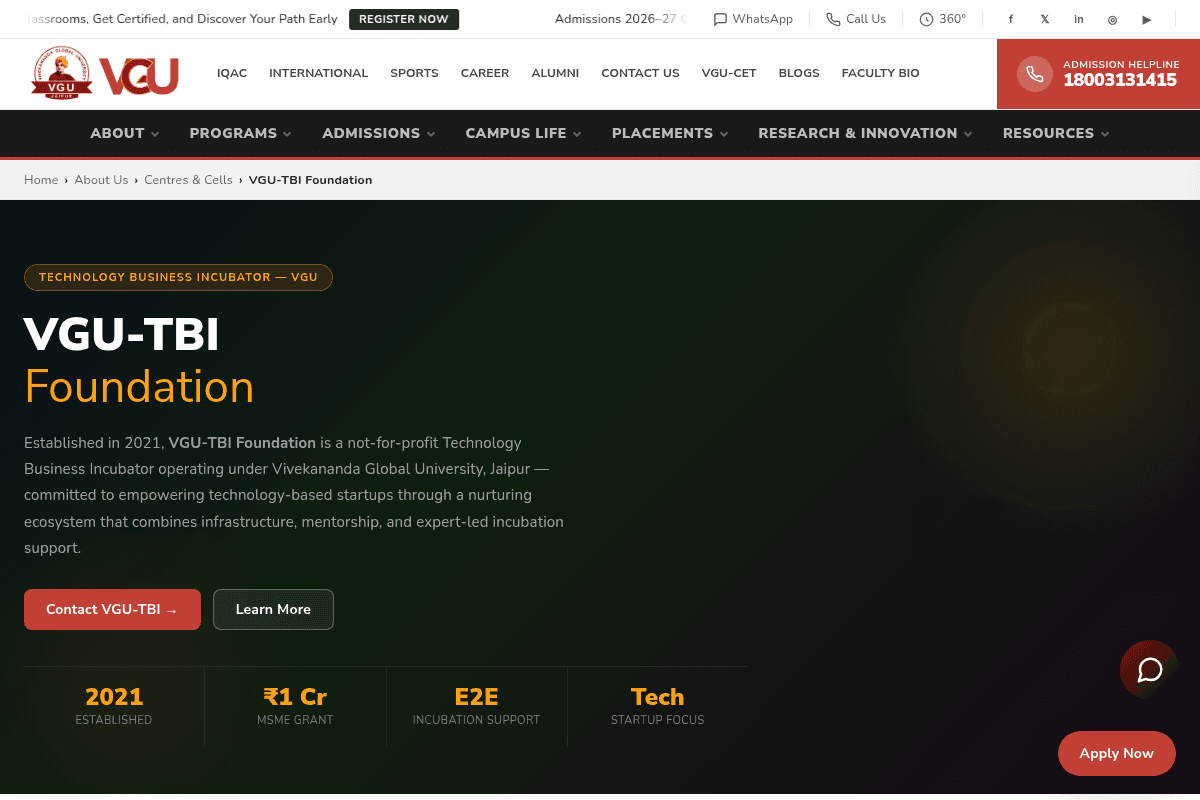This screenshot has width=1200, height=800.
Task: Open the LinkedIn social icon
Action: click(1079, 19)
